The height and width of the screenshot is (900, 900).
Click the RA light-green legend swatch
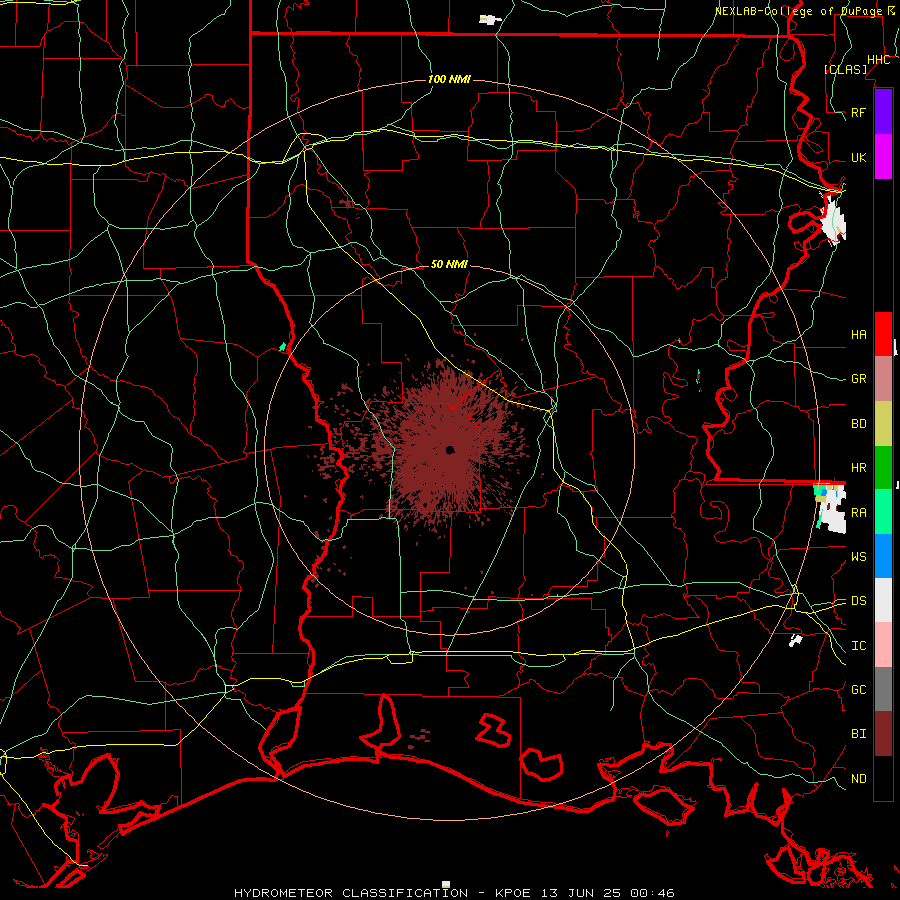pos(883,512)
